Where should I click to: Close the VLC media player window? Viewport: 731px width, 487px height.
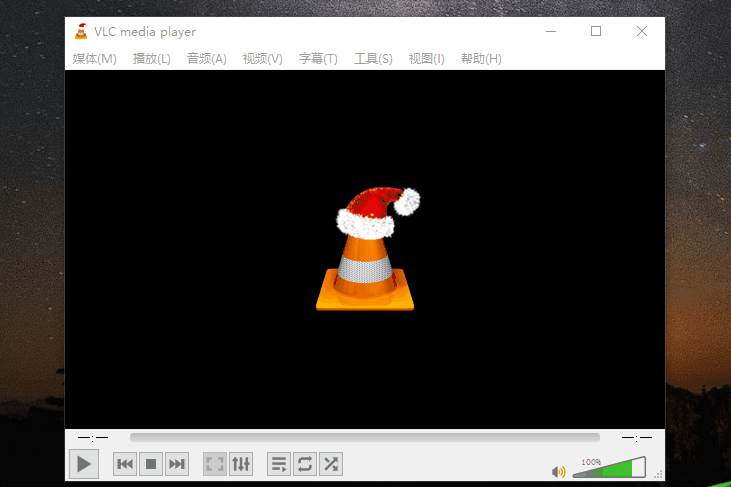pos(641,31)
